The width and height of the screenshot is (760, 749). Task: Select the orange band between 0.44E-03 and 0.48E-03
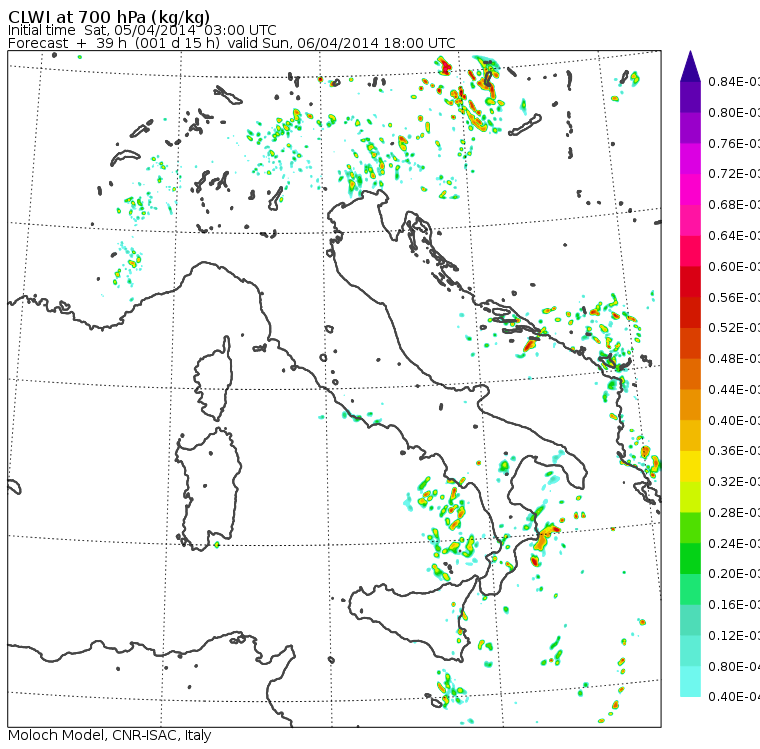(690, 374)
